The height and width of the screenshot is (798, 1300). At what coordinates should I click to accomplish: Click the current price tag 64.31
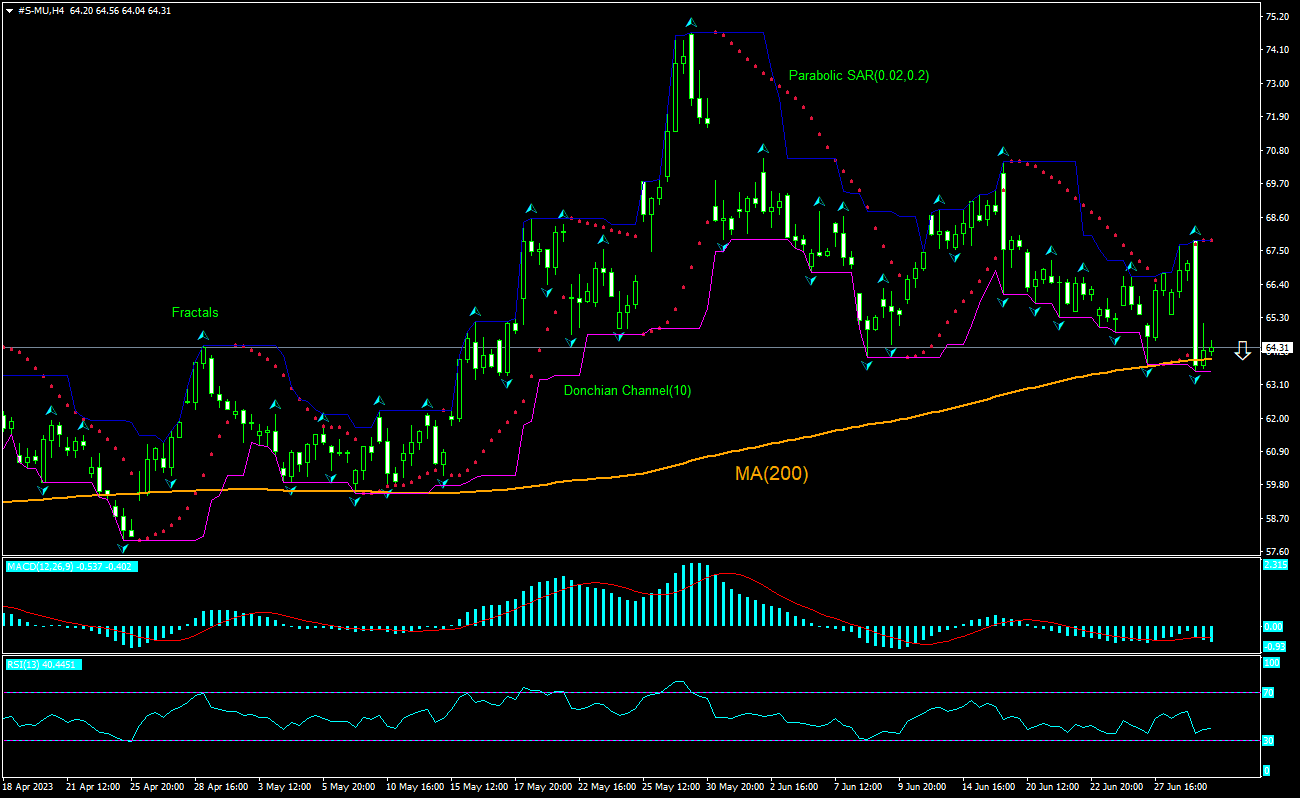(x=1277, y=348)
